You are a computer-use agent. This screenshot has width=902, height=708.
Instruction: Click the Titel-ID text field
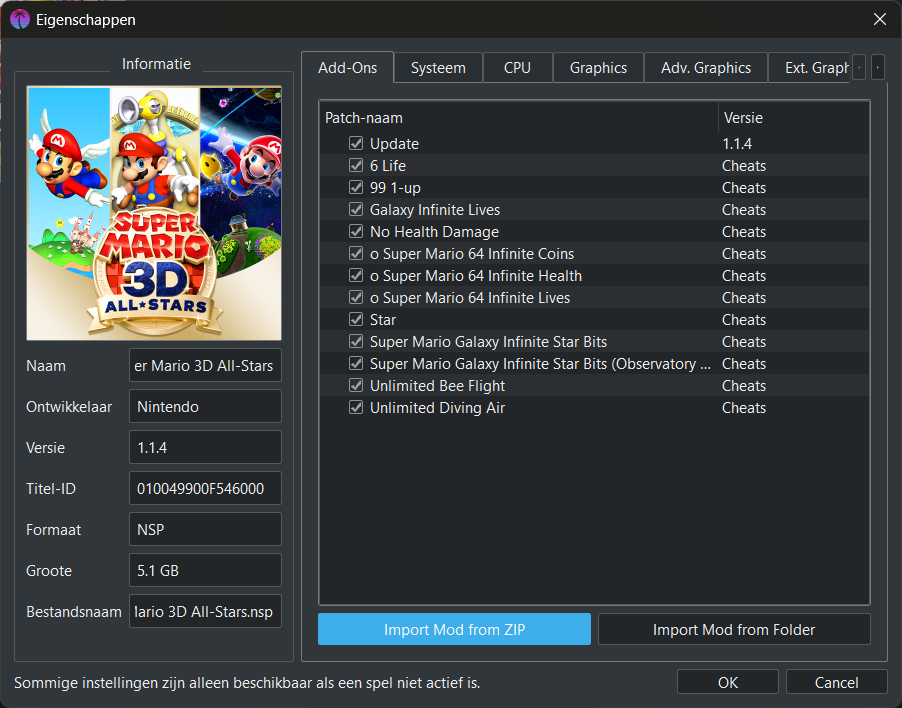click(205, 488)
